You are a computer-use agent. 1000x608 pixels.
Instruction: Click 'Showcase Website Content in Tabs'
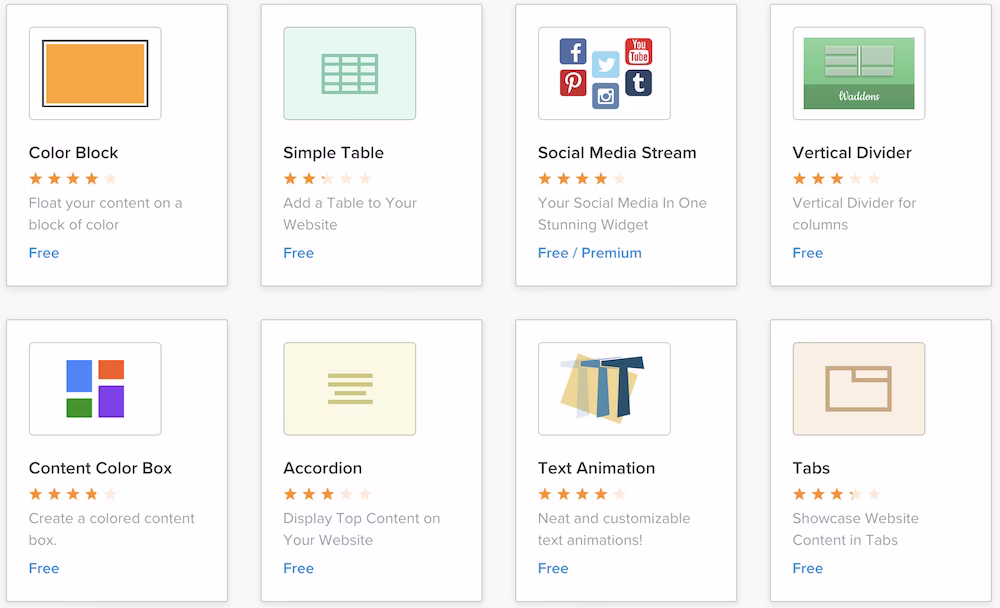(856, 529)
